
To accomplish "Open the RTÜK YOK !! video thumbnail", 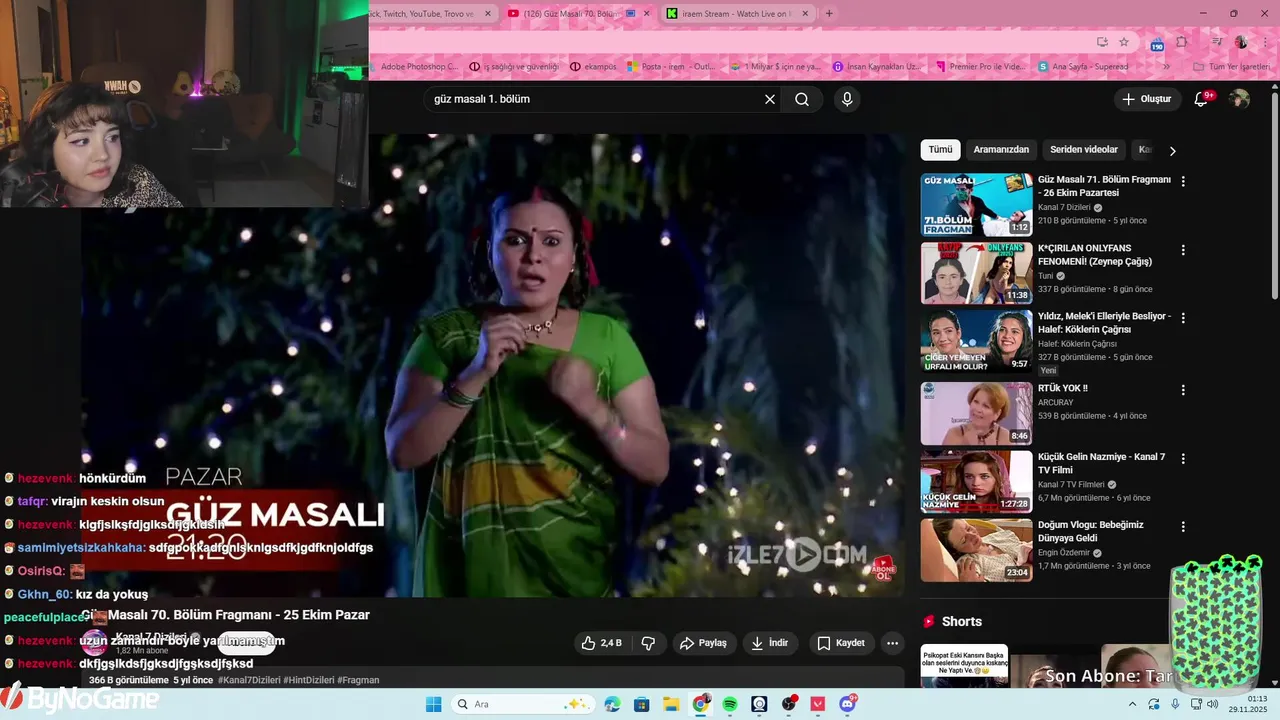I will pyautogui.click(x=977, y=413).
